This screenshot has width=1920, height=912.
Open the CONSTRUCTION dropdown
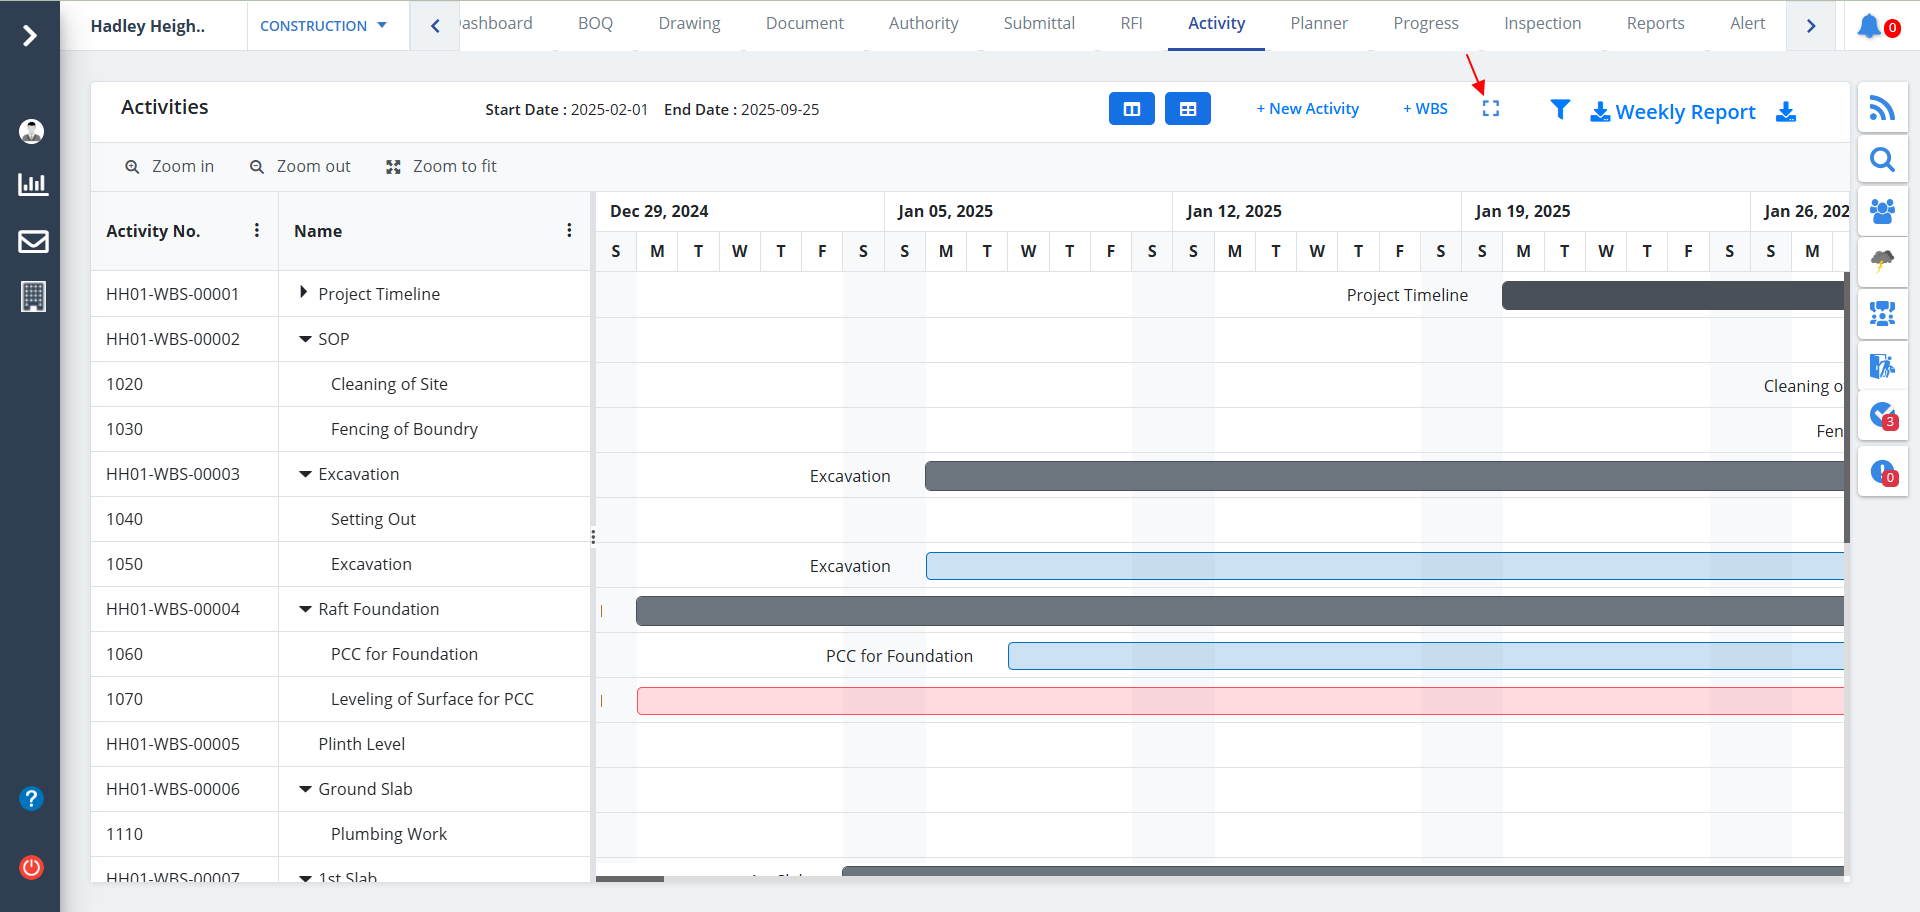click(x=323, y=26)
